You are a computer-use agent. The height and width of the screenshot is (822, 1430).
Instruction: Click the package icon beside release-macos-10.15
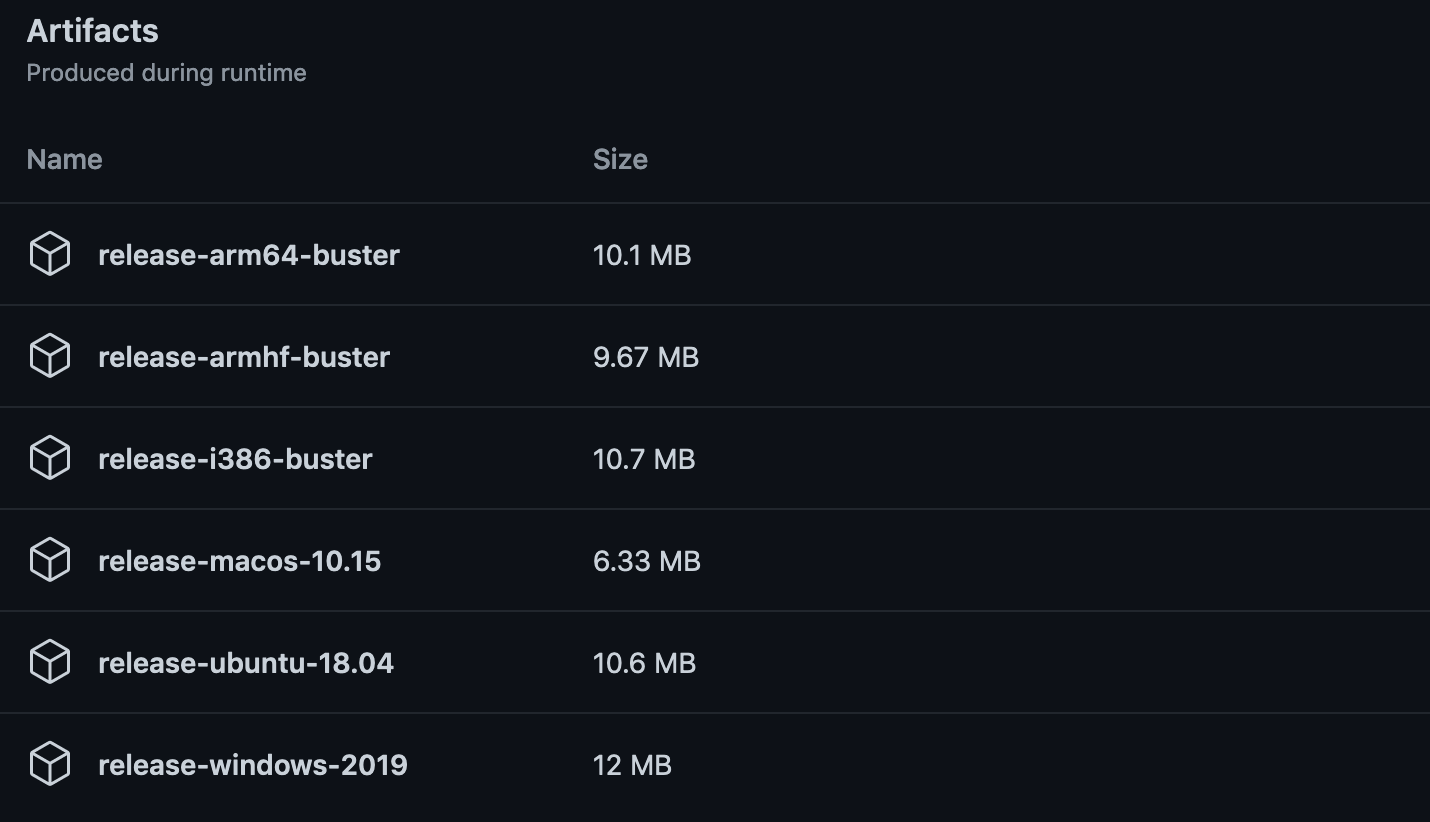[49, 561]
